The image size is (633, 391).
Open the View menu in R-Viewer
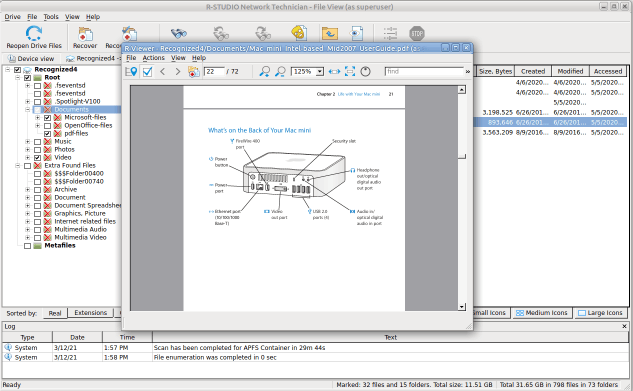[178, 58]
